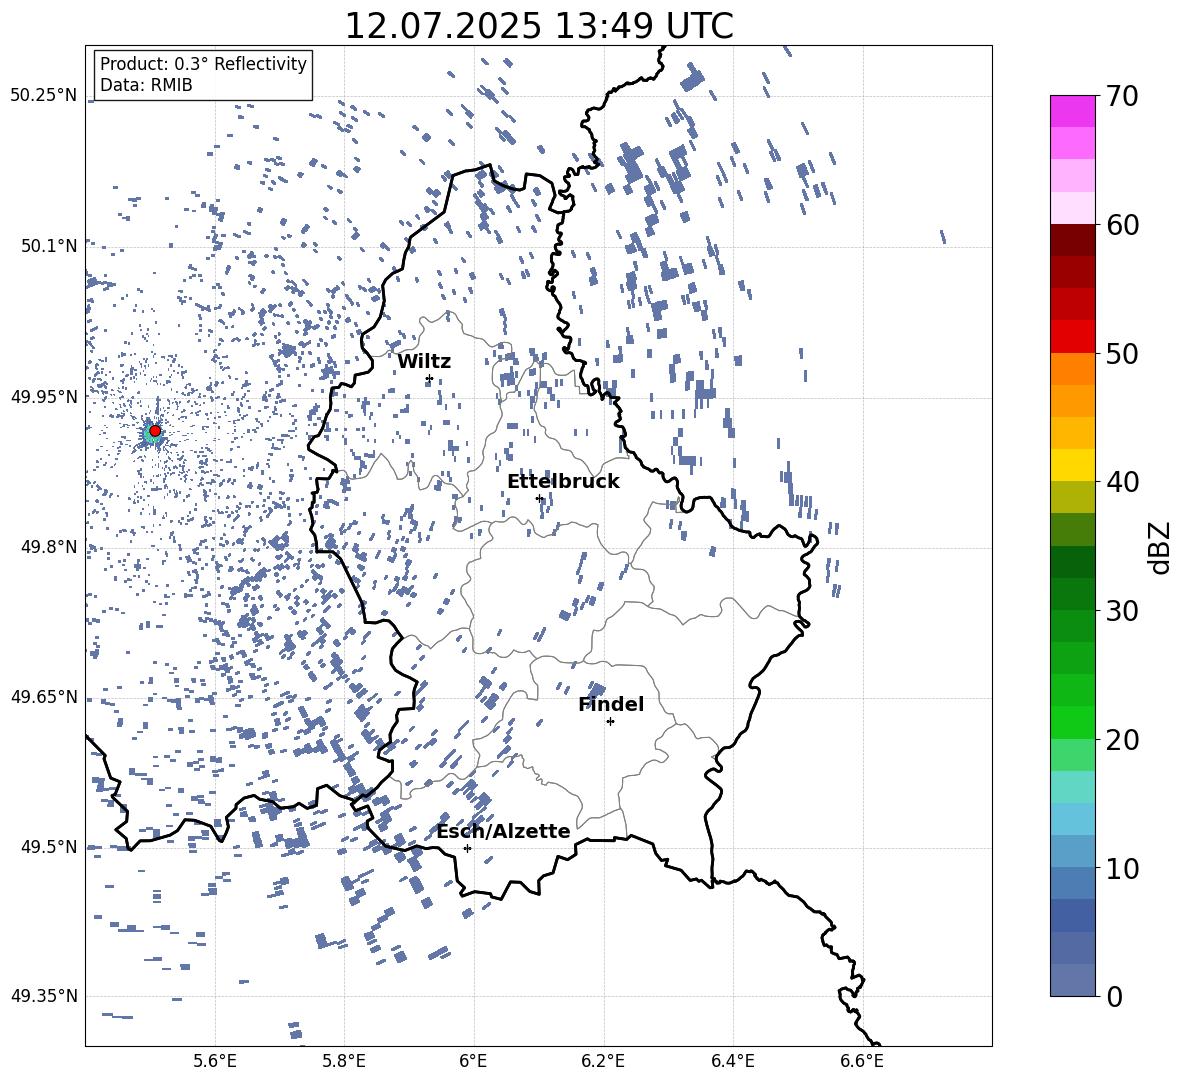Screen dimensions: 1184x1081
Task: Click the Findel city label
Action: pos(611,704)
